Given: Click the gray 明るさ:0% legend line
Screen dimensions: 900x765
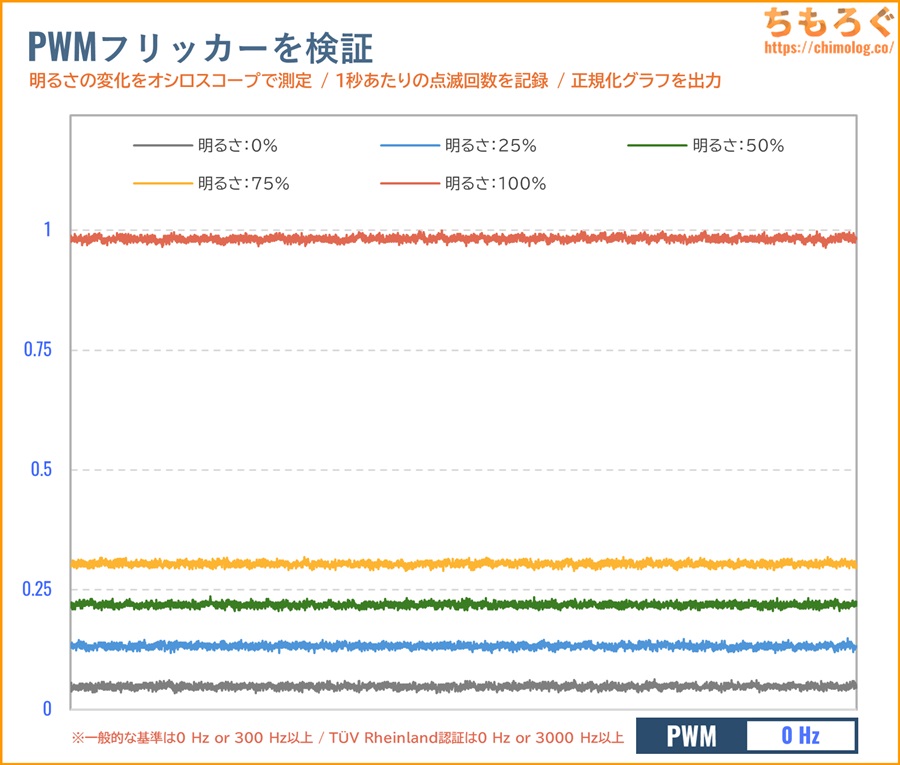Looking at the screenshot, I should pos(162,146).
